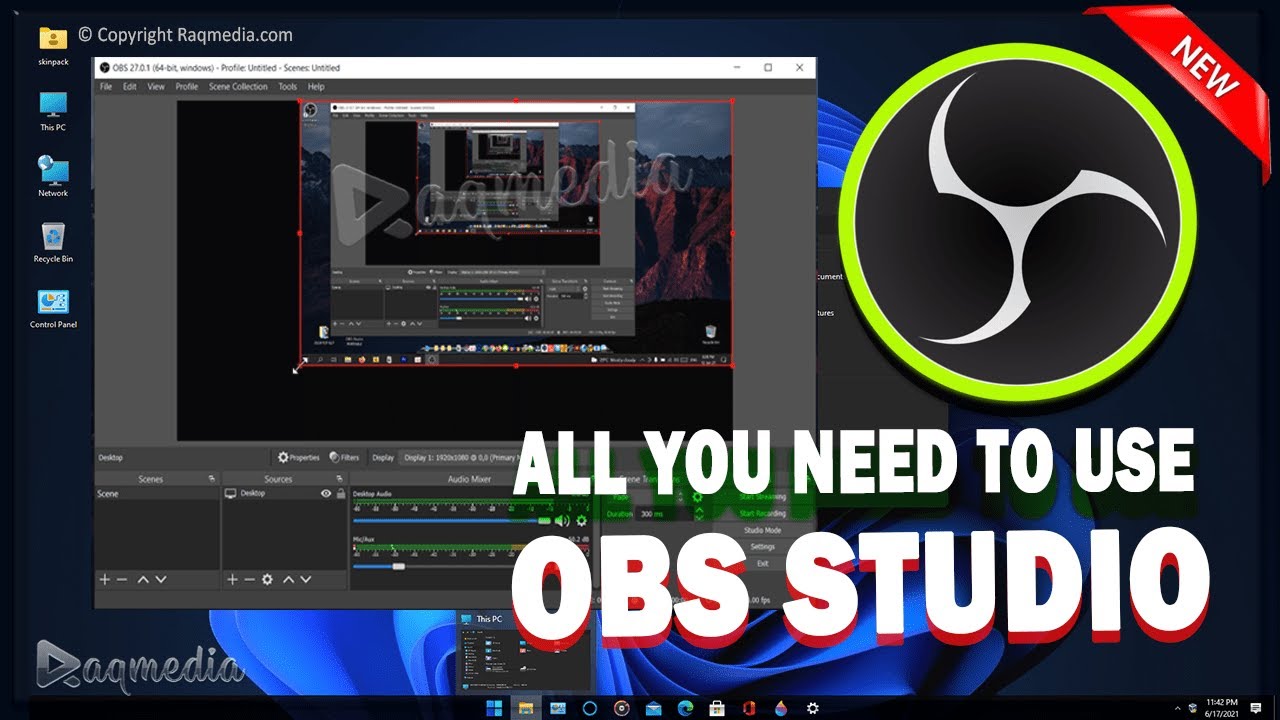This screenshot has width=1280, height=720.
Task: Mute Desktop Audio with the speaker icon
Action: [562, 521]
